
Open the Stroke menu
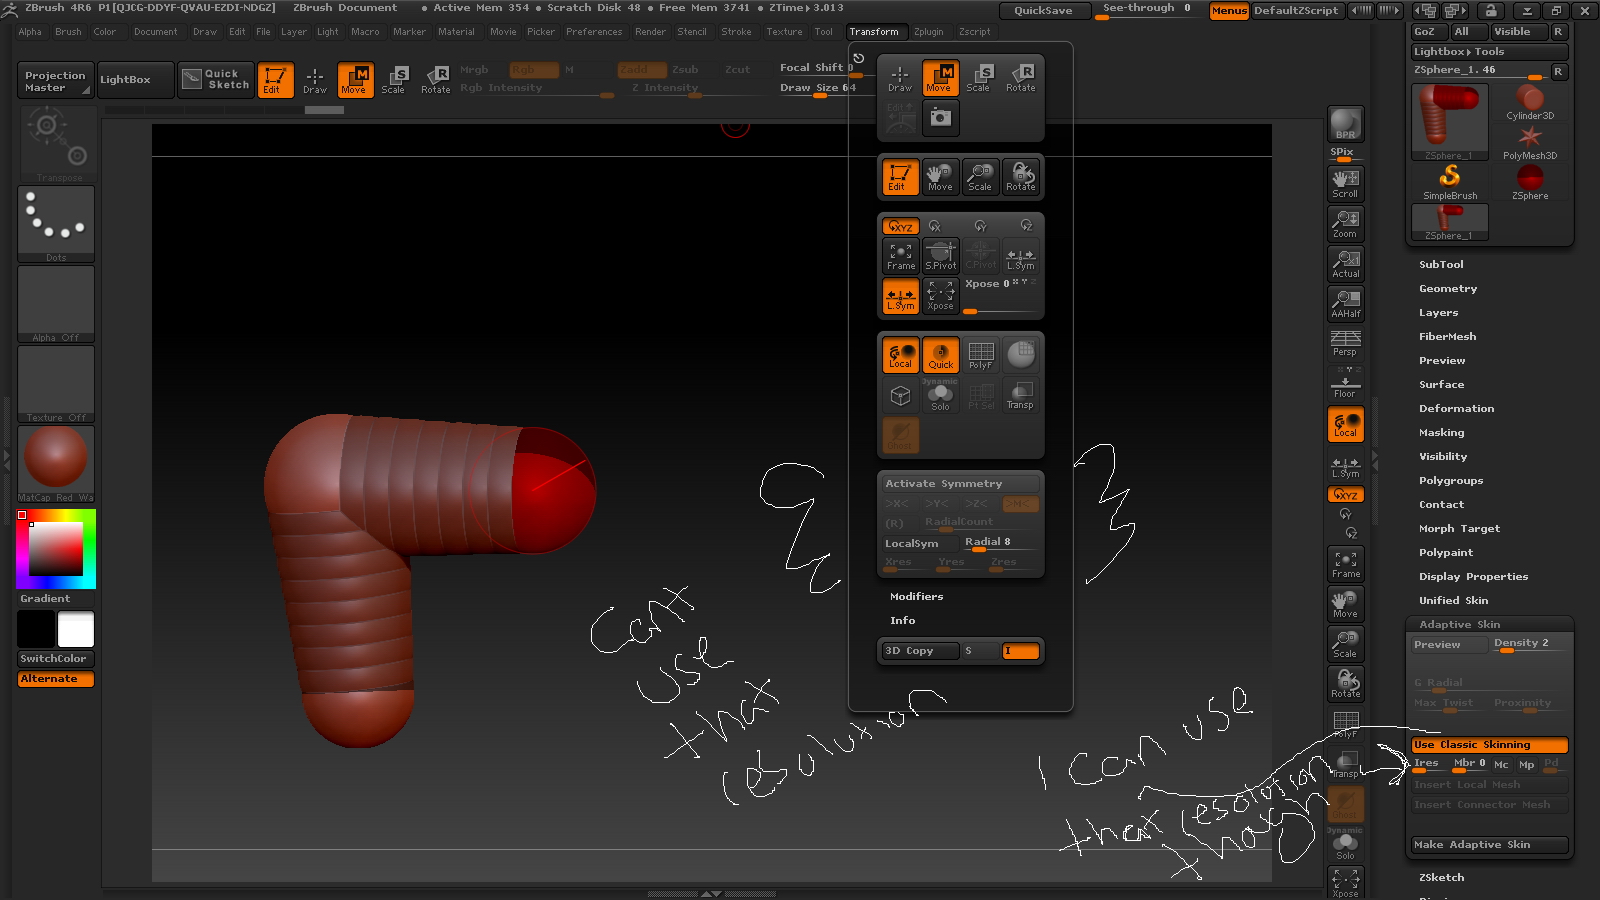point(736,32)
